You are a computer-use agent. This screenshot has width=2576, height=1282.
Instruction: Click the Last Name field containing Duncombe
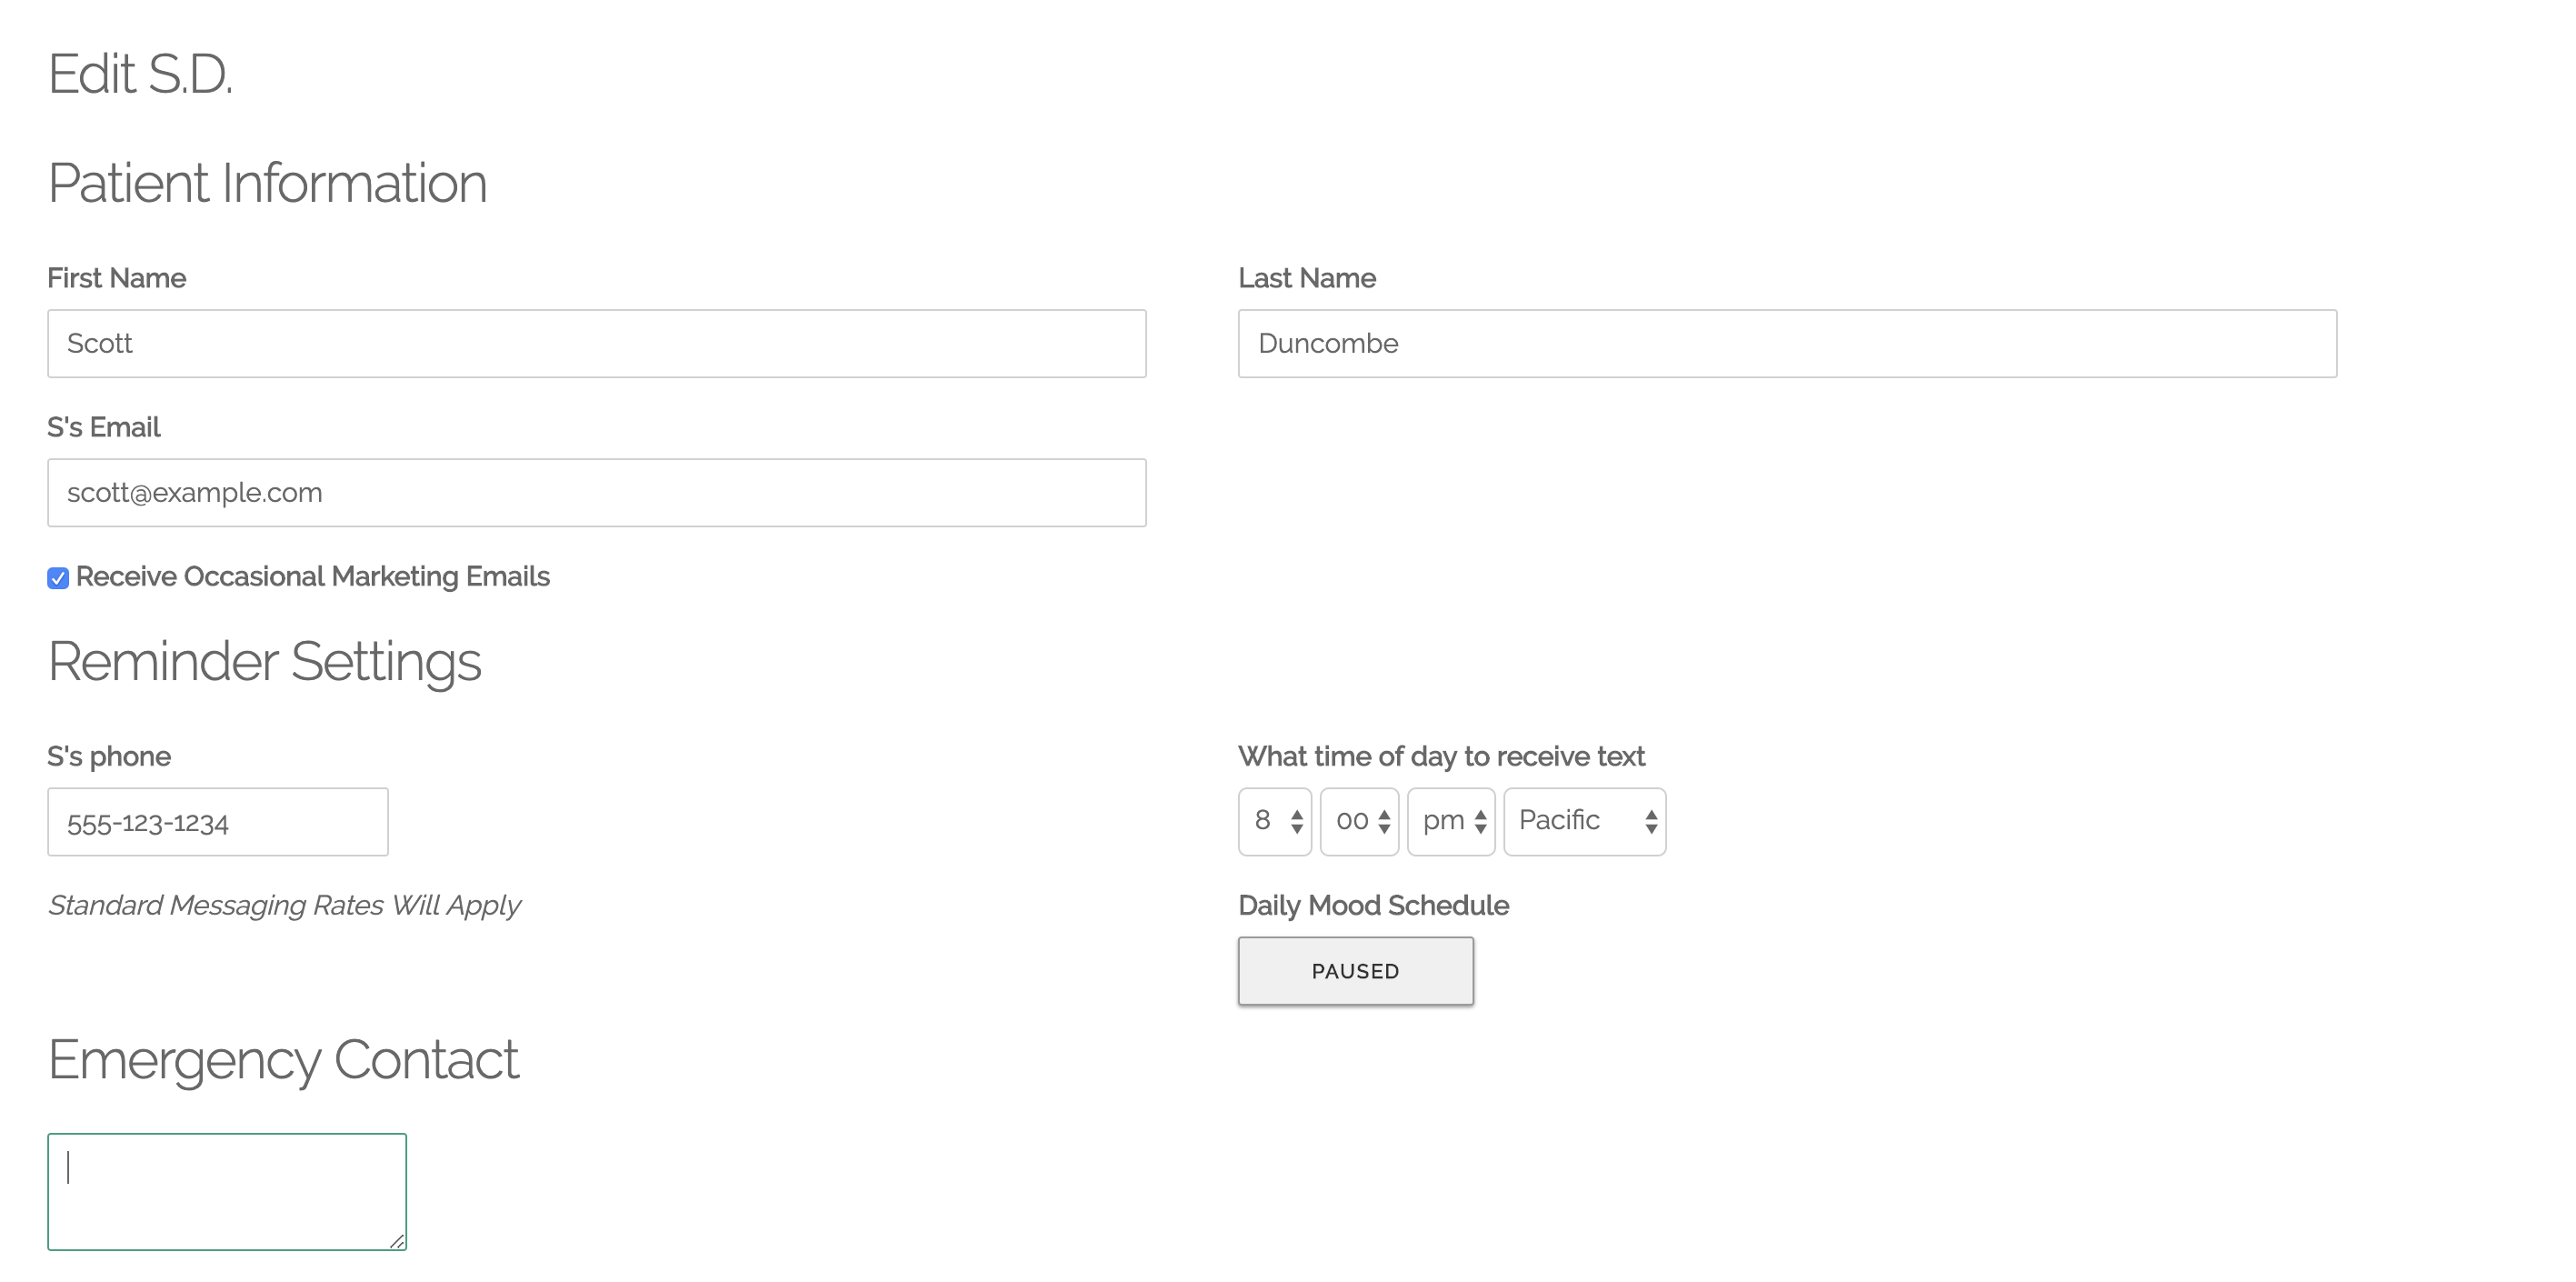[1787, 343]
